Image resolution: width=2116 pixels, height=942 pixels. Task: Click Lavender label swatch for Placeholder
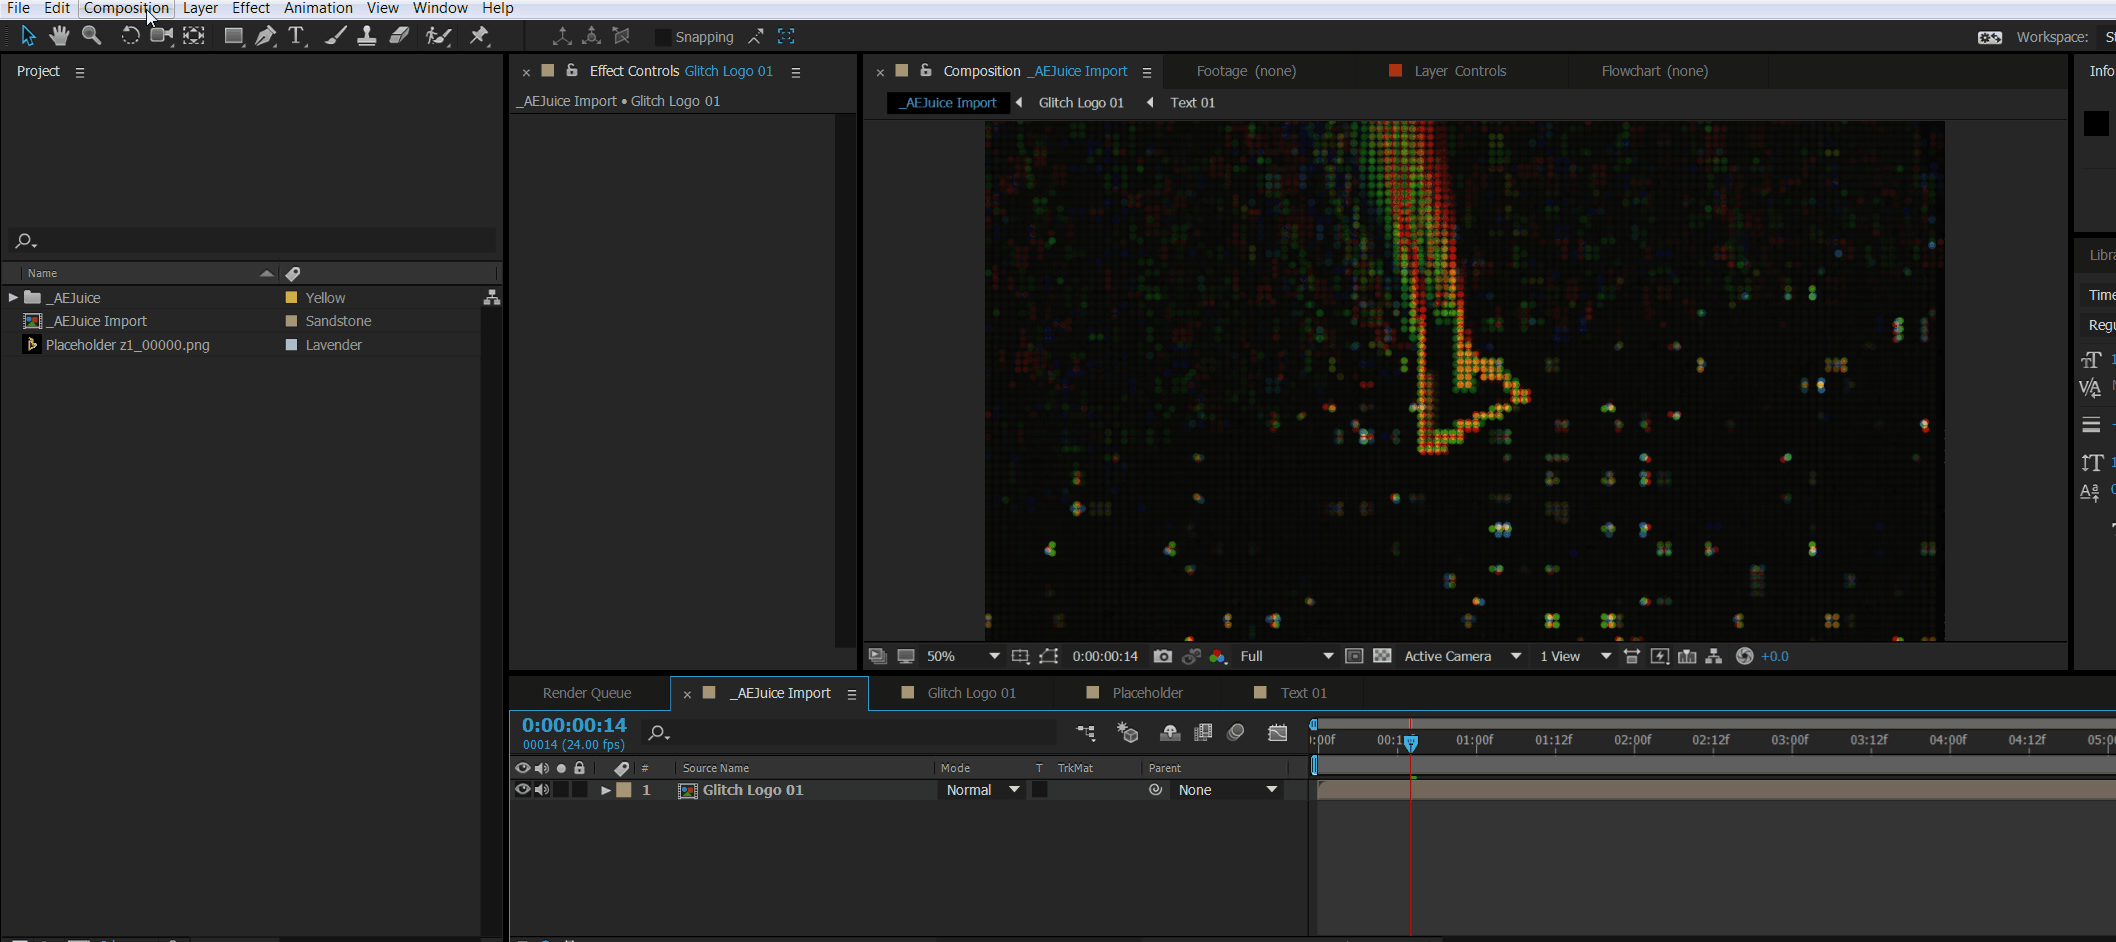point(292,345)
